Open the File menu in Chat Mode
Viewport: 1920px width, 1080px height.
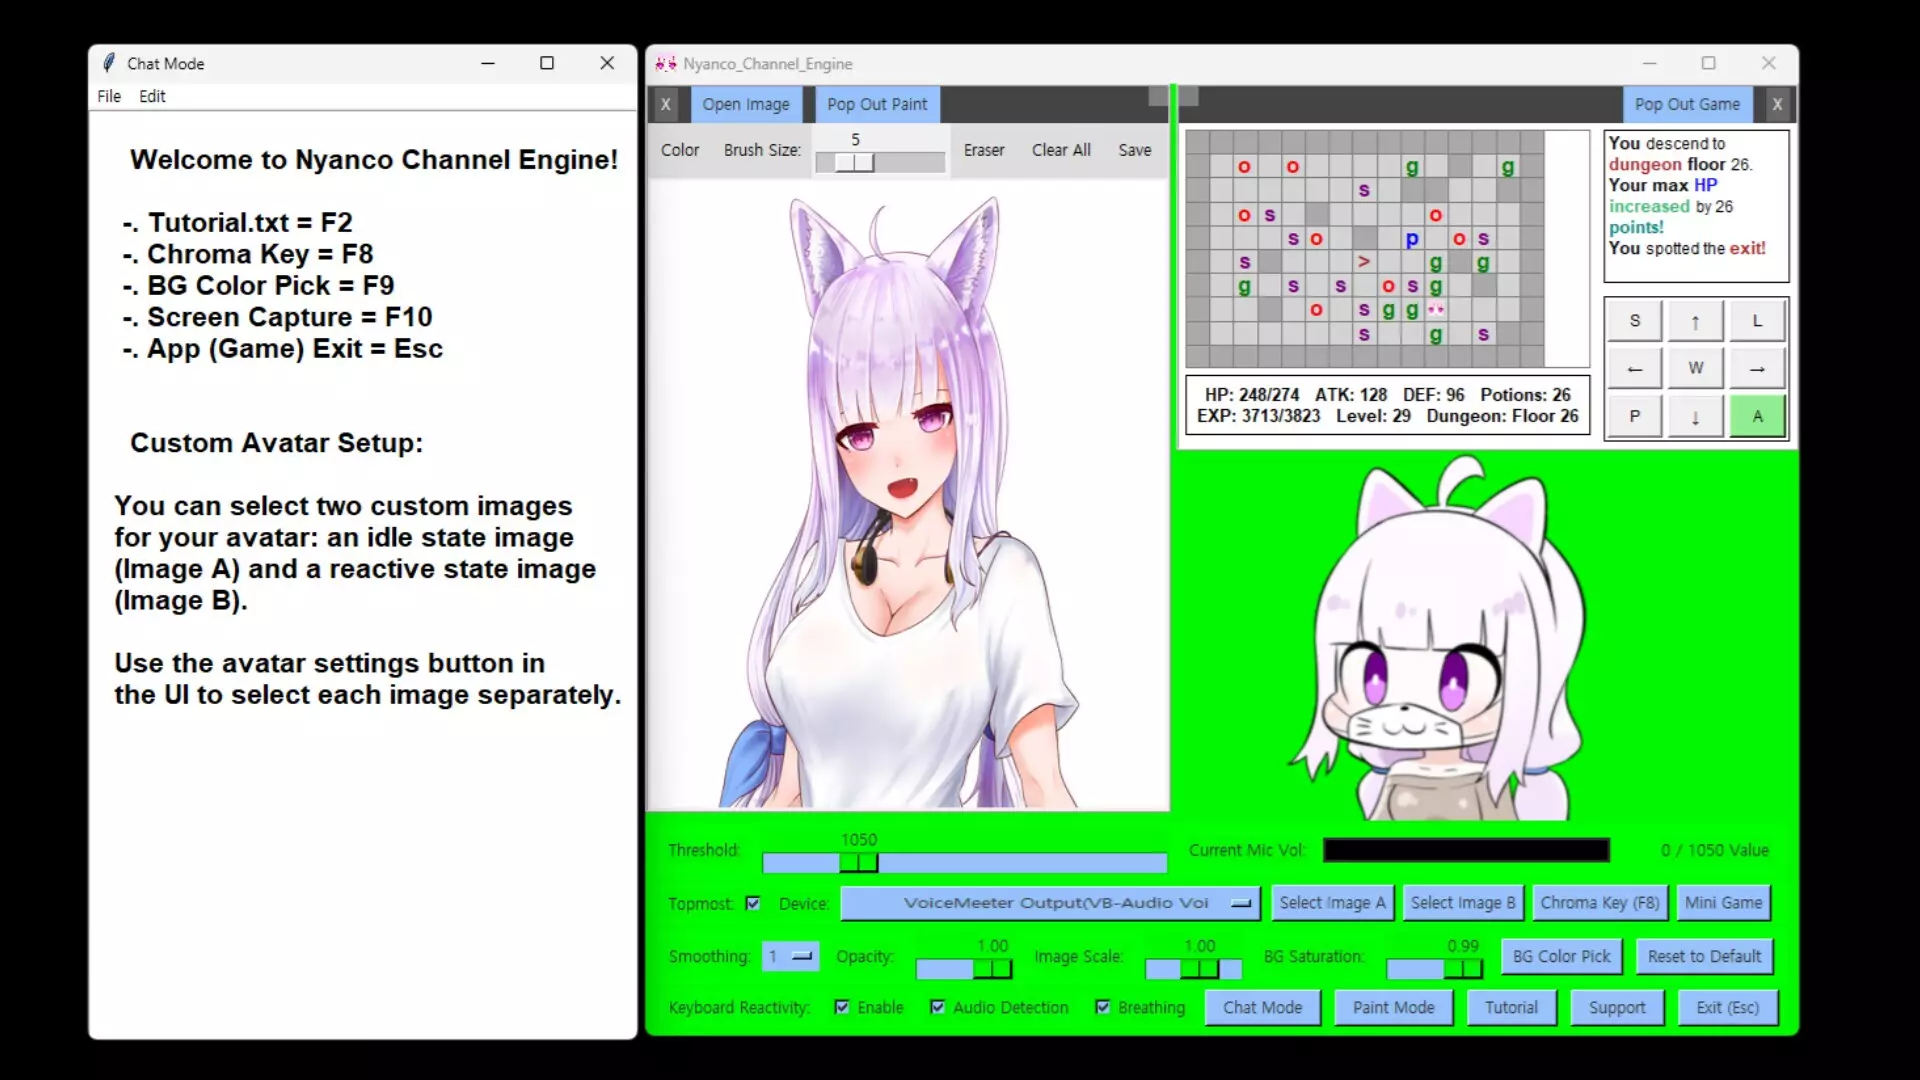pyautogui.click(x=108, y=96)
